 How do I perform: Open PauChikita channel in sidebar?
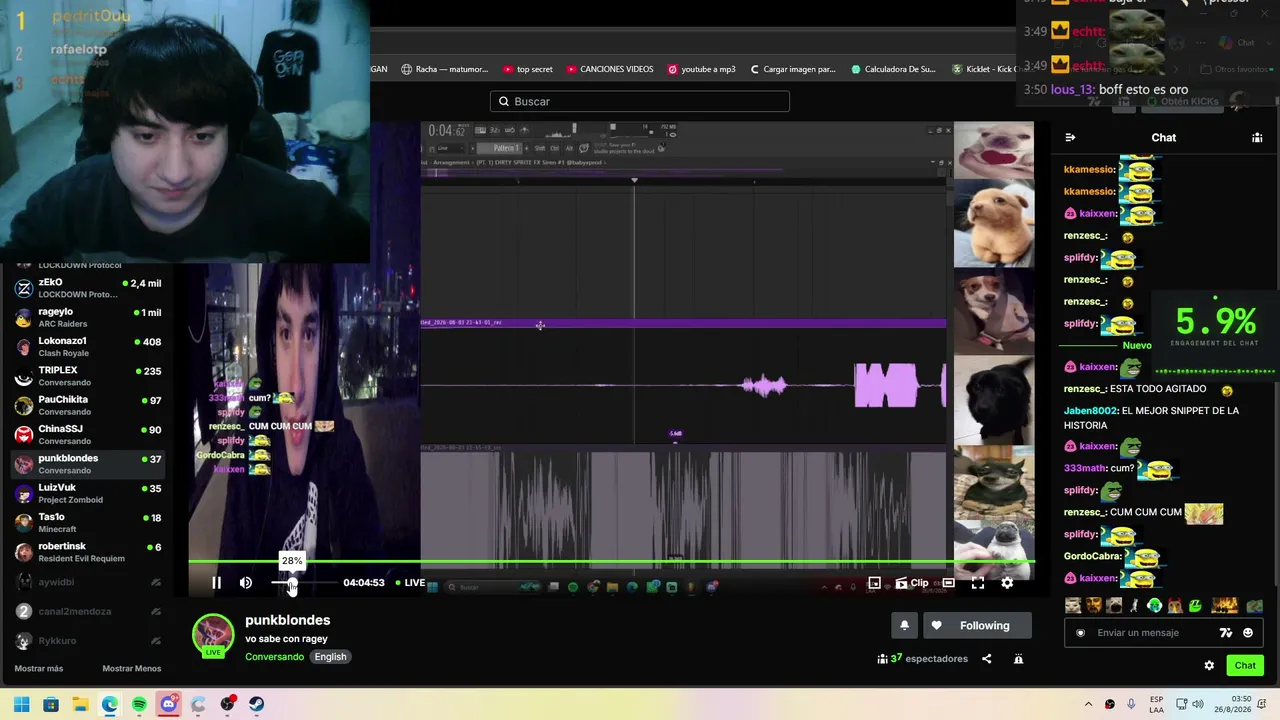click(x=87, y=405)
